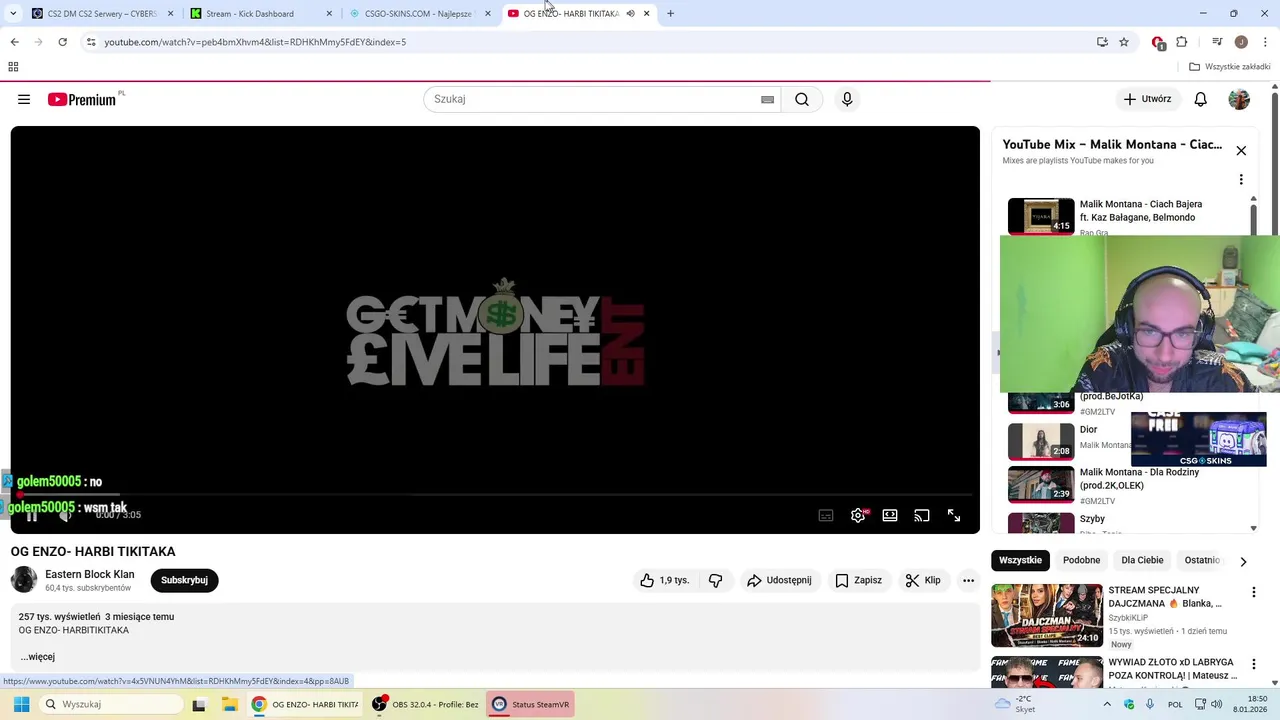Seek using the video progress bar
Image resolution: width=1280 pixels, height=720 pixels.
(x=495, y=495)
